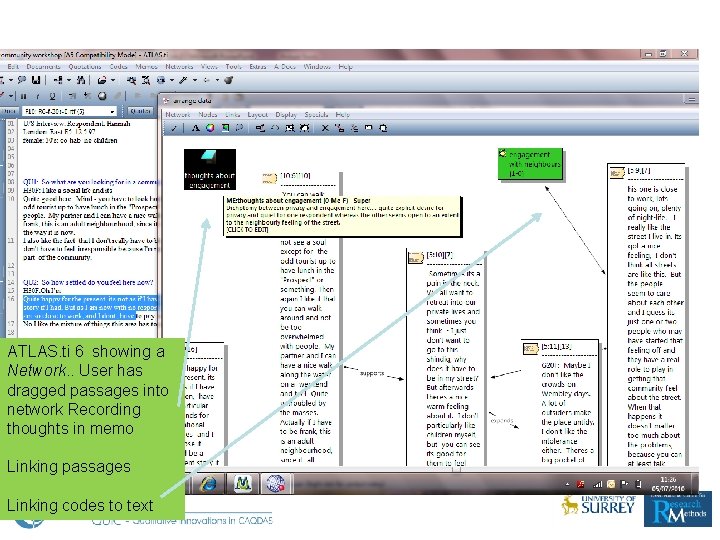
Task: Open the Quotations menu
Action: point(85,67)
